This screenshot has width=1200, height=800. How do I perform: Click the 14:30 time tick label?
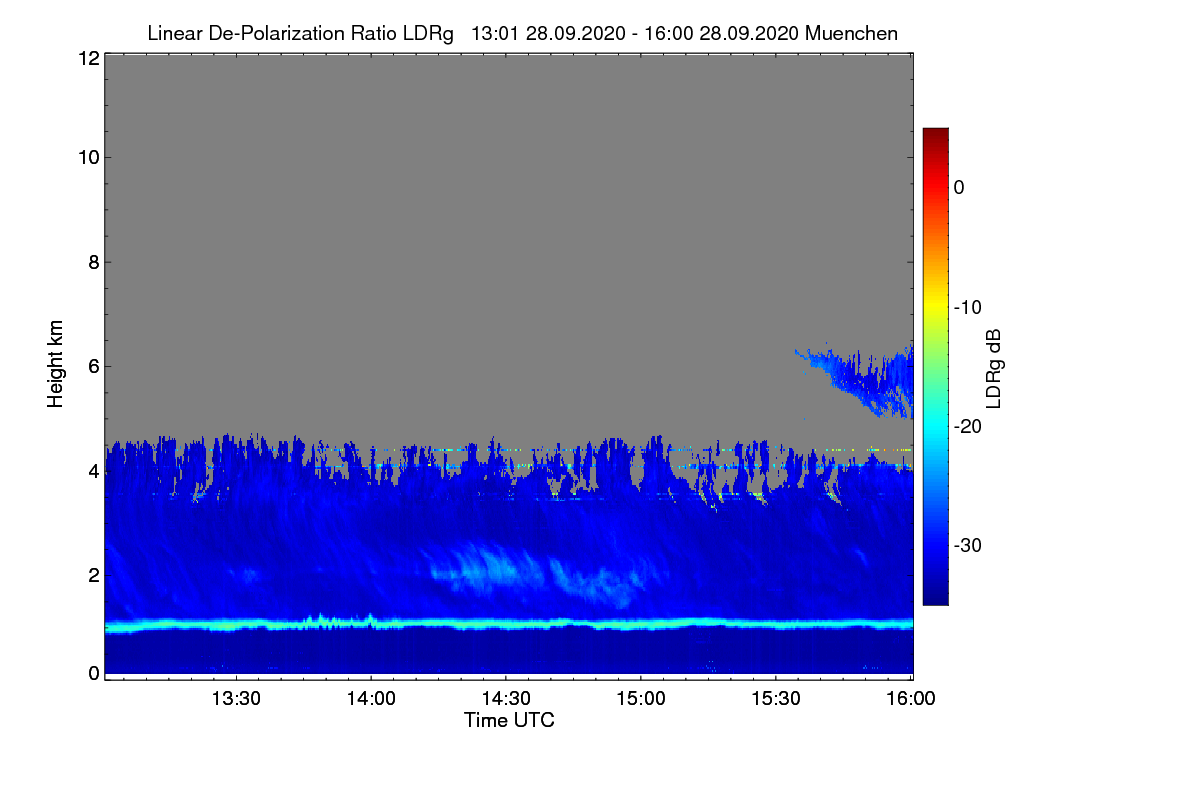(506, 700)
